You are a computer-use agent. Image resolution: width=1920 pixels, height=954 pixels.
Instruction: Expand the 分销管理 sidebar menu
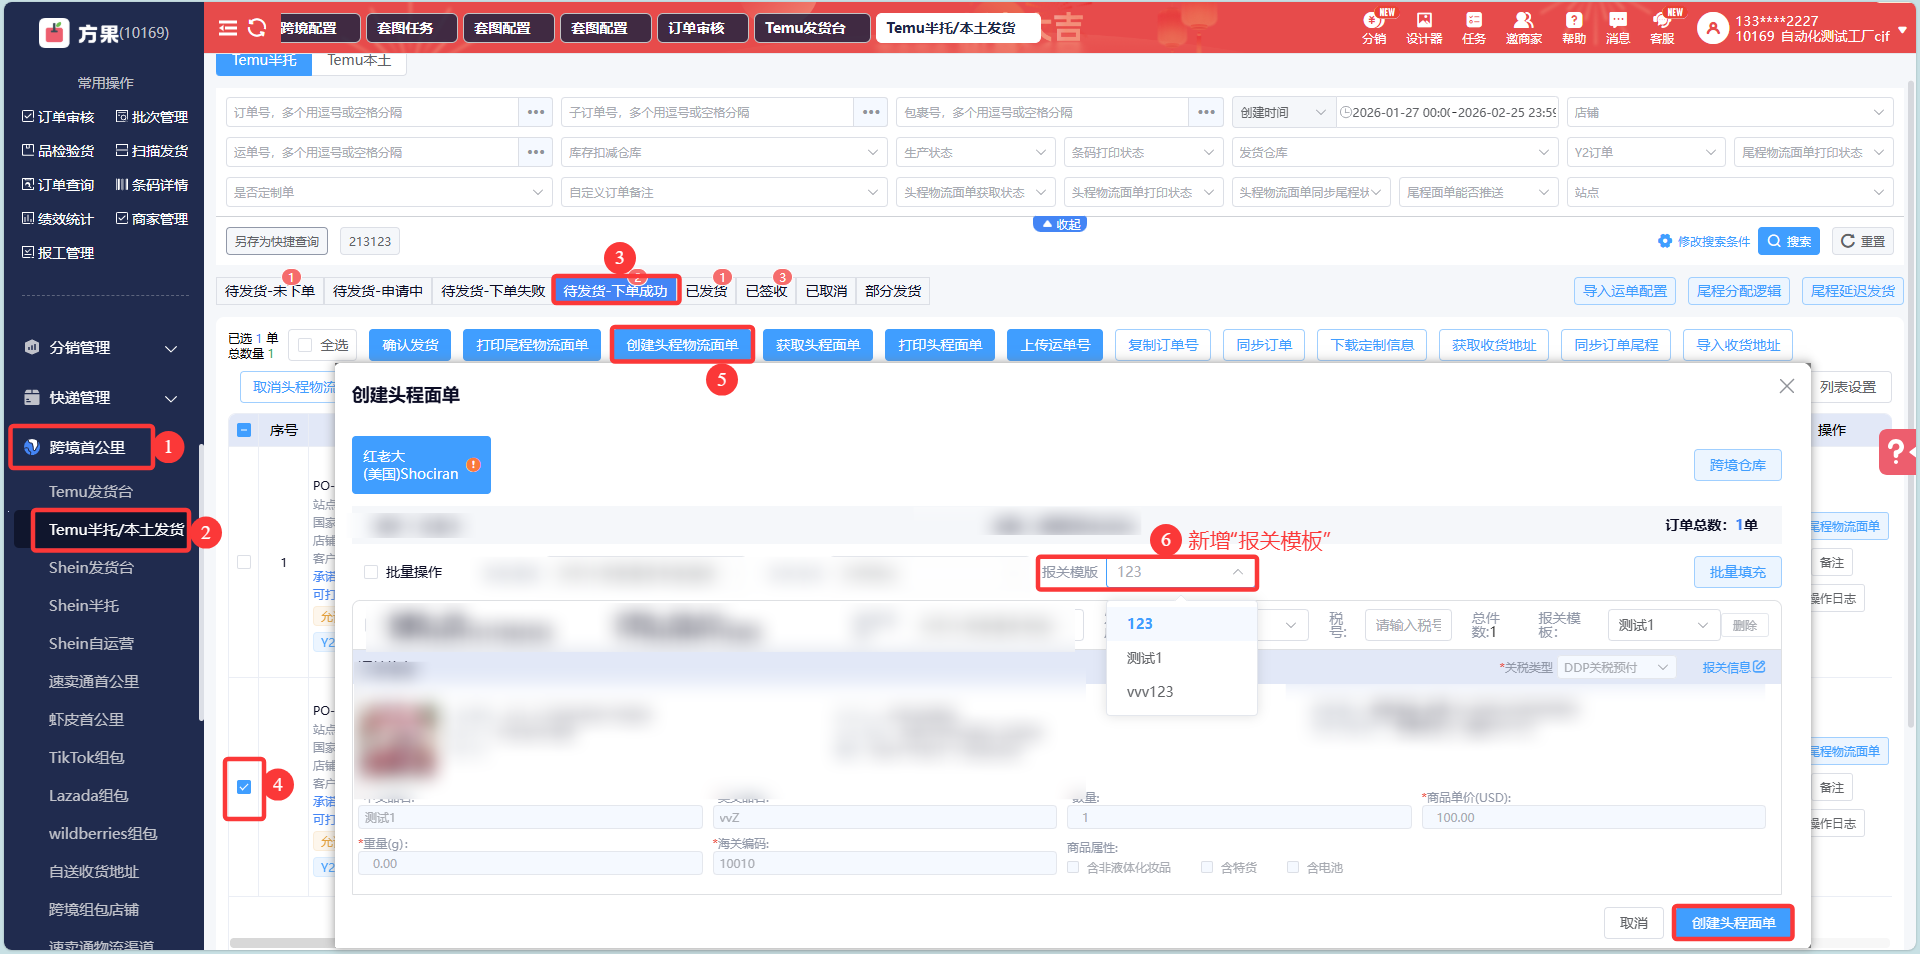click(100, 348)
